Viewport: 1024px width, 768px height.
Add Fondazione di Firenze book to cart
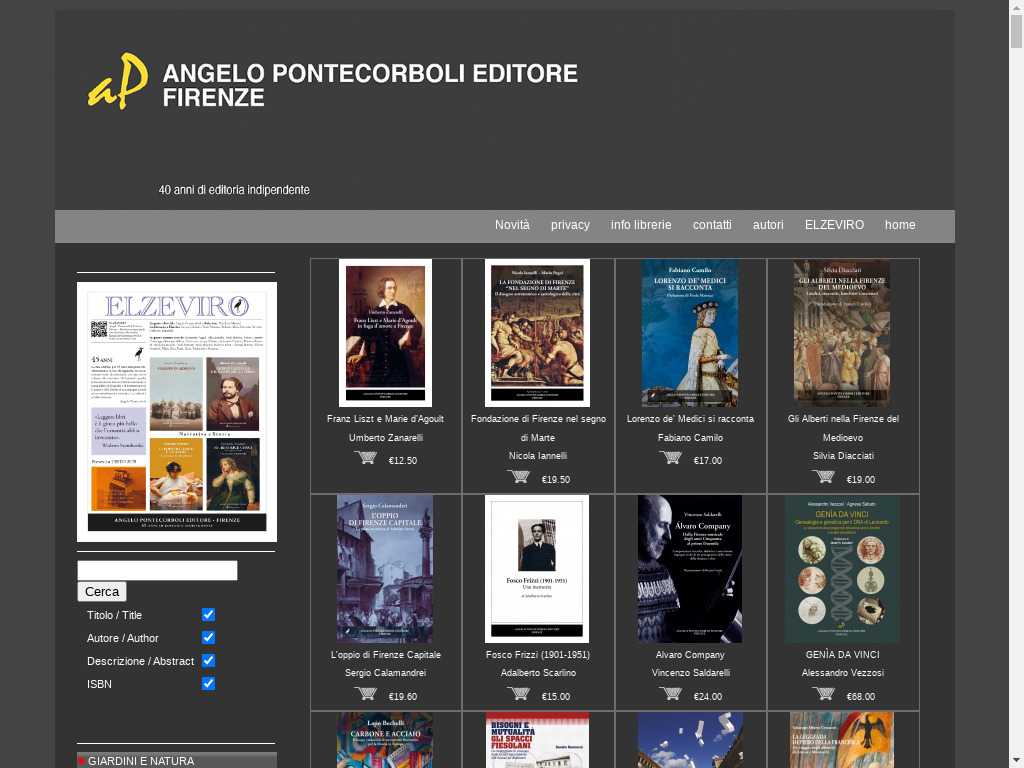coord(519,477)
